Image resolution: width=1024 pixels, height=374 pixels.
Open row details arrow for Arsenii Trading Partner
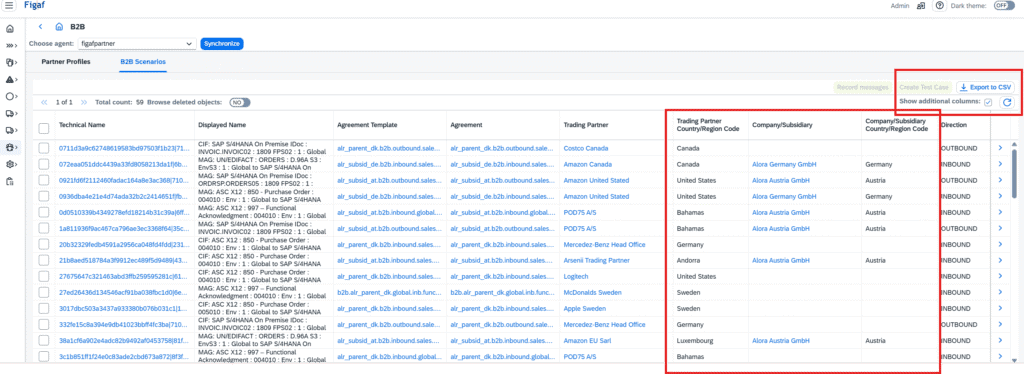click(x=1000, y=260)
